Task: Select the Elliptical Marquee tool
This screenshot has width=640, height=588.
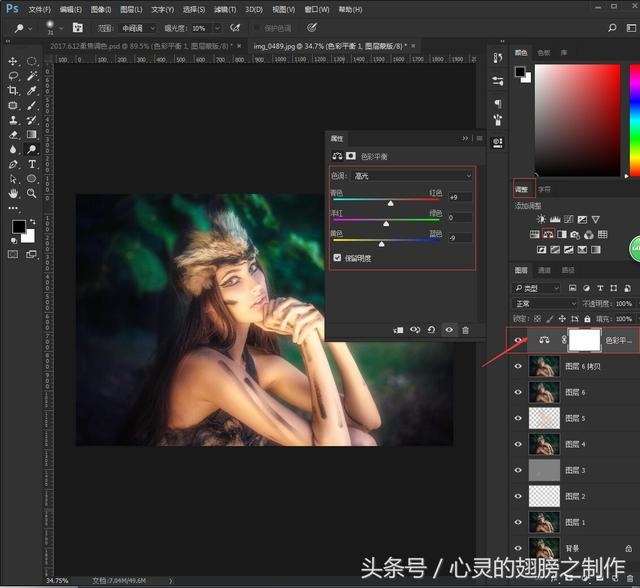Action: point(31,61)
